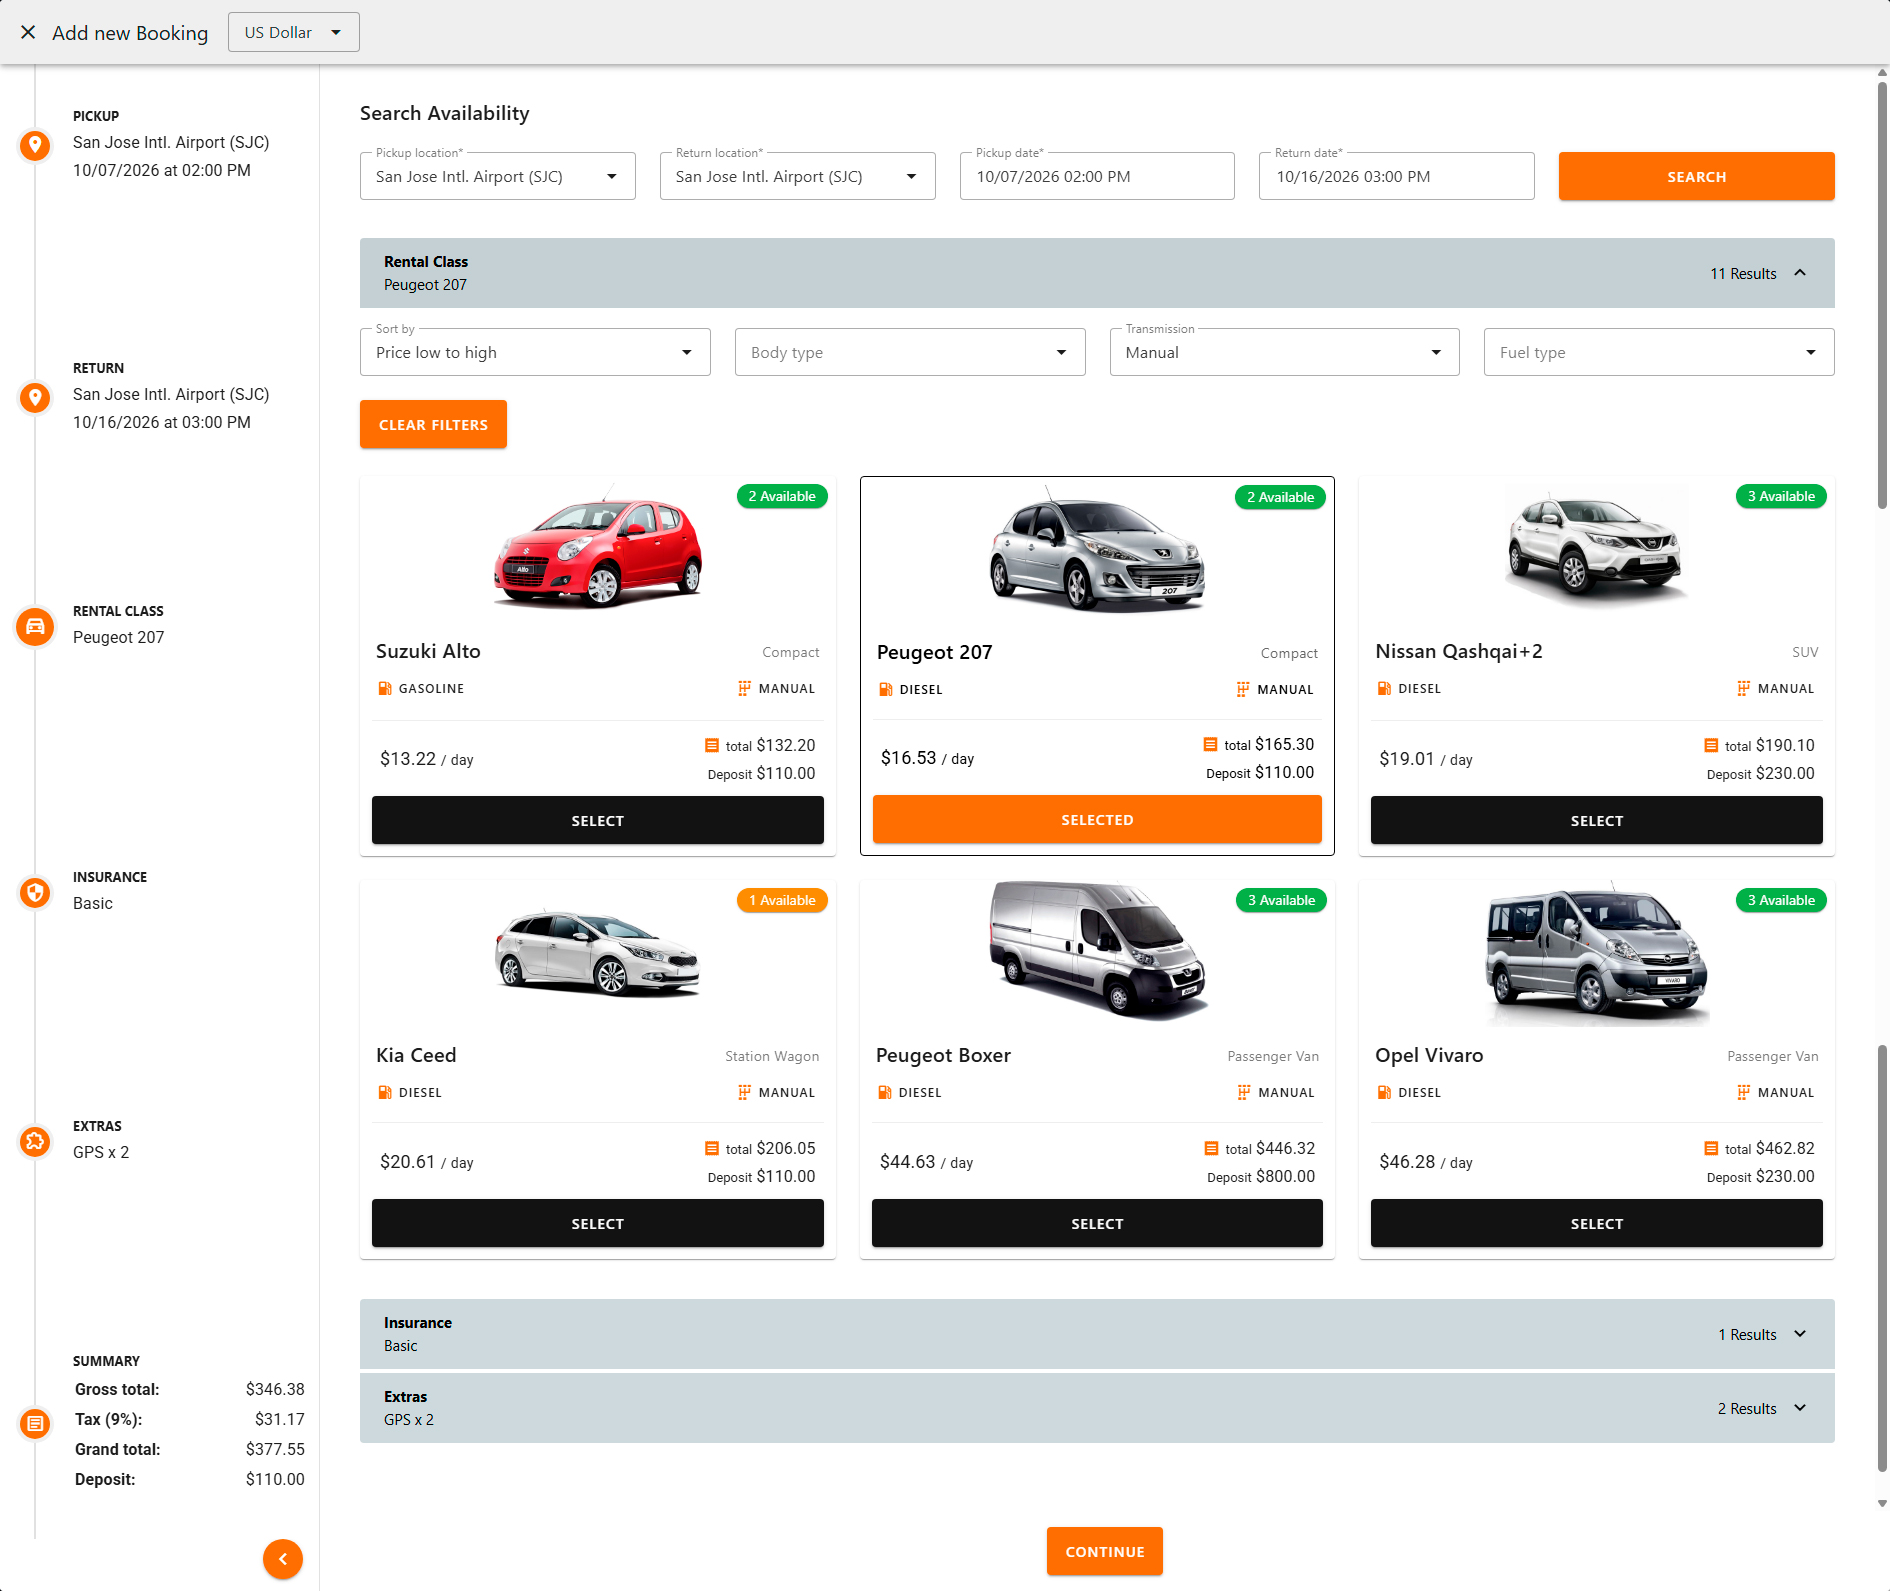This screenshot has width=1890, height=1591.
Task: Click the Rental Class car icon
Action: (x=35, y=627)
